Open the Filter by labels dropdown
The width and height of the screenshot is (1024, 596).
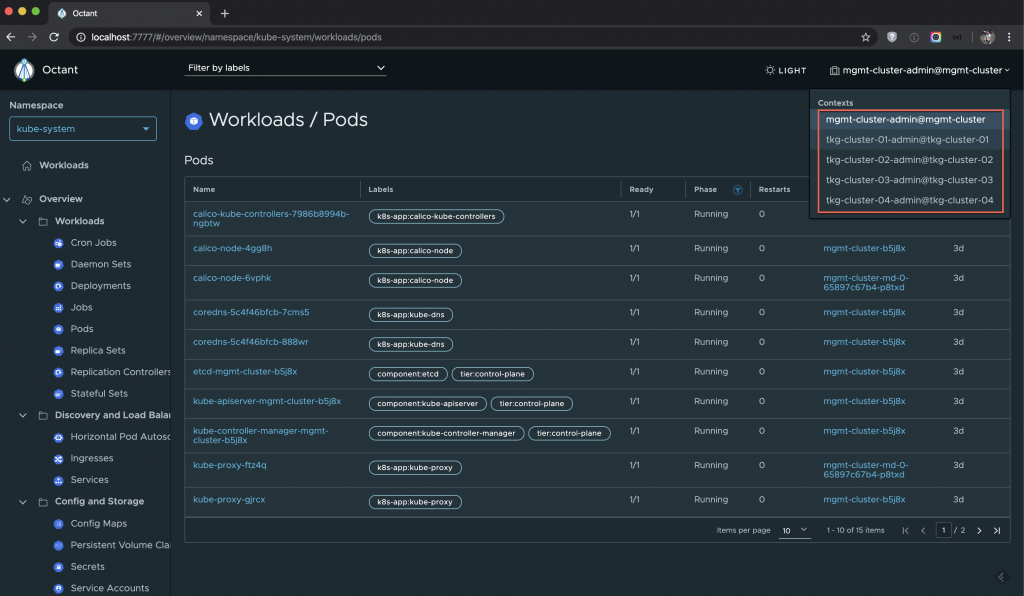click(x=285, y=68)
